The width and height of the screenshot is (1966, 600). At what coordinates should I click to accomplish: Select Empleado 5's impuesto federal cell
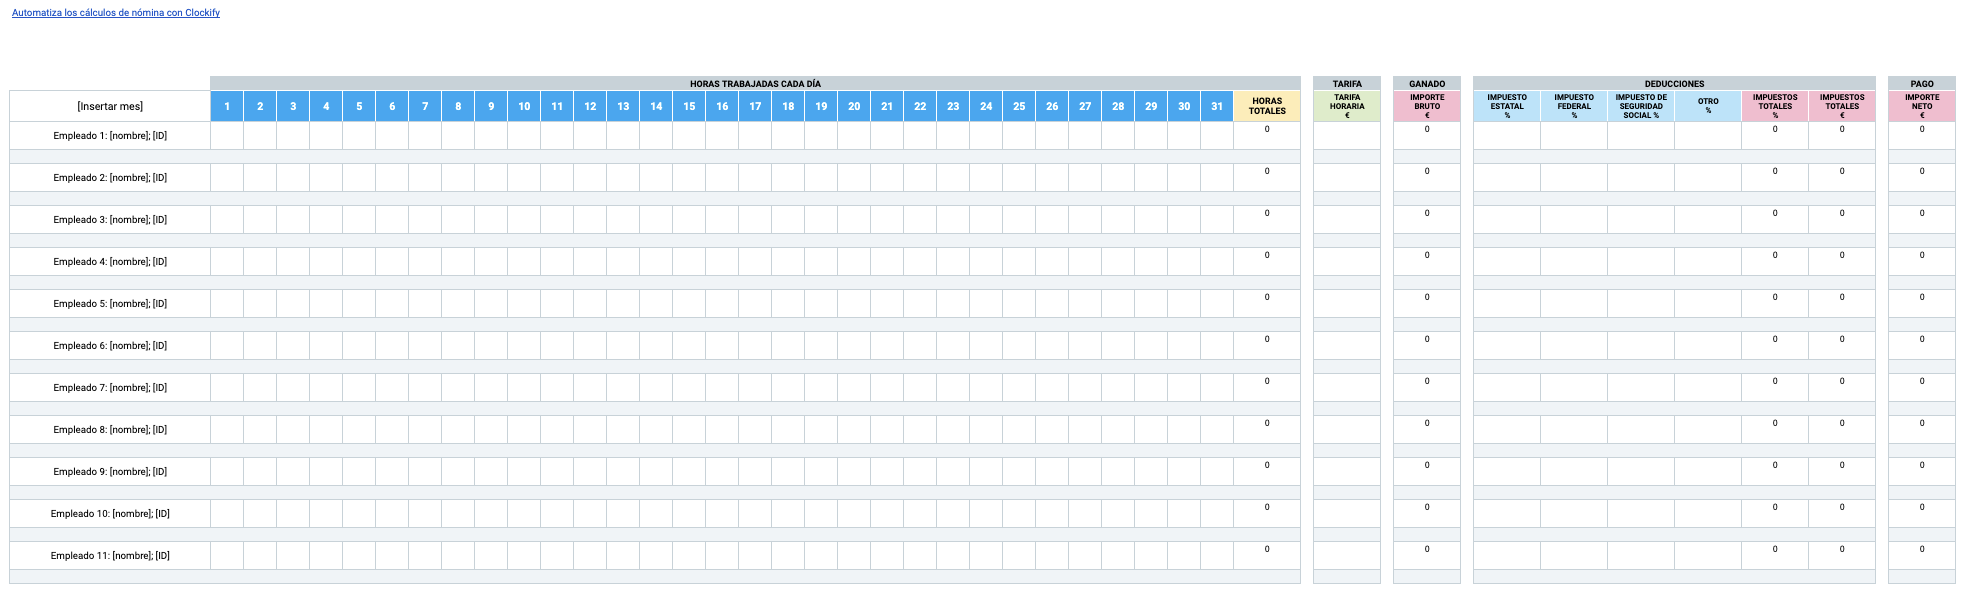click(x=1574, y=304)
